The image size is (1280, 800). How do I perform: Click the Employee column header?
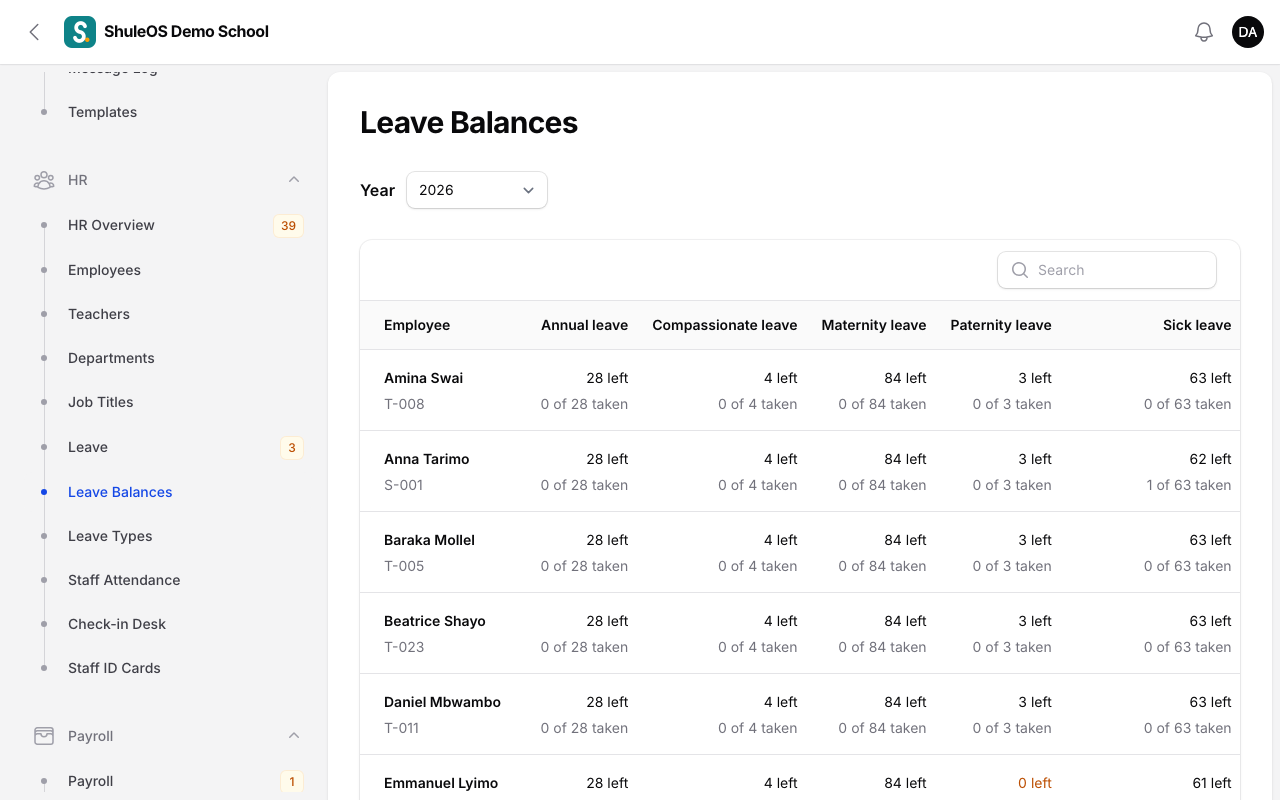point(417,325)
